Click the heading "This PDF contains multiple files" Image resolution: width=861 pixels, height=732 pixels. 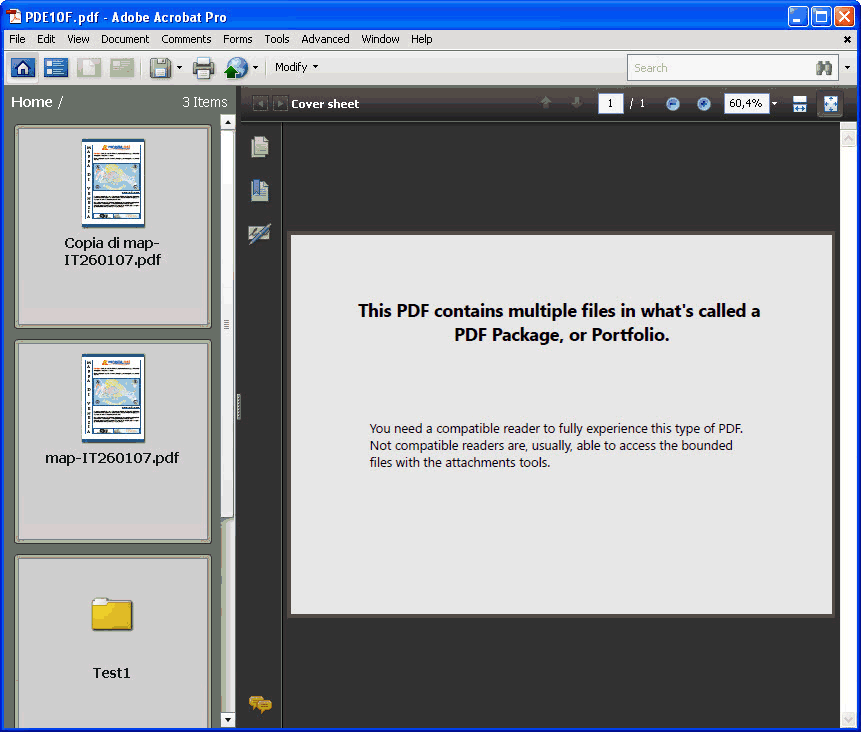point(559,322)
